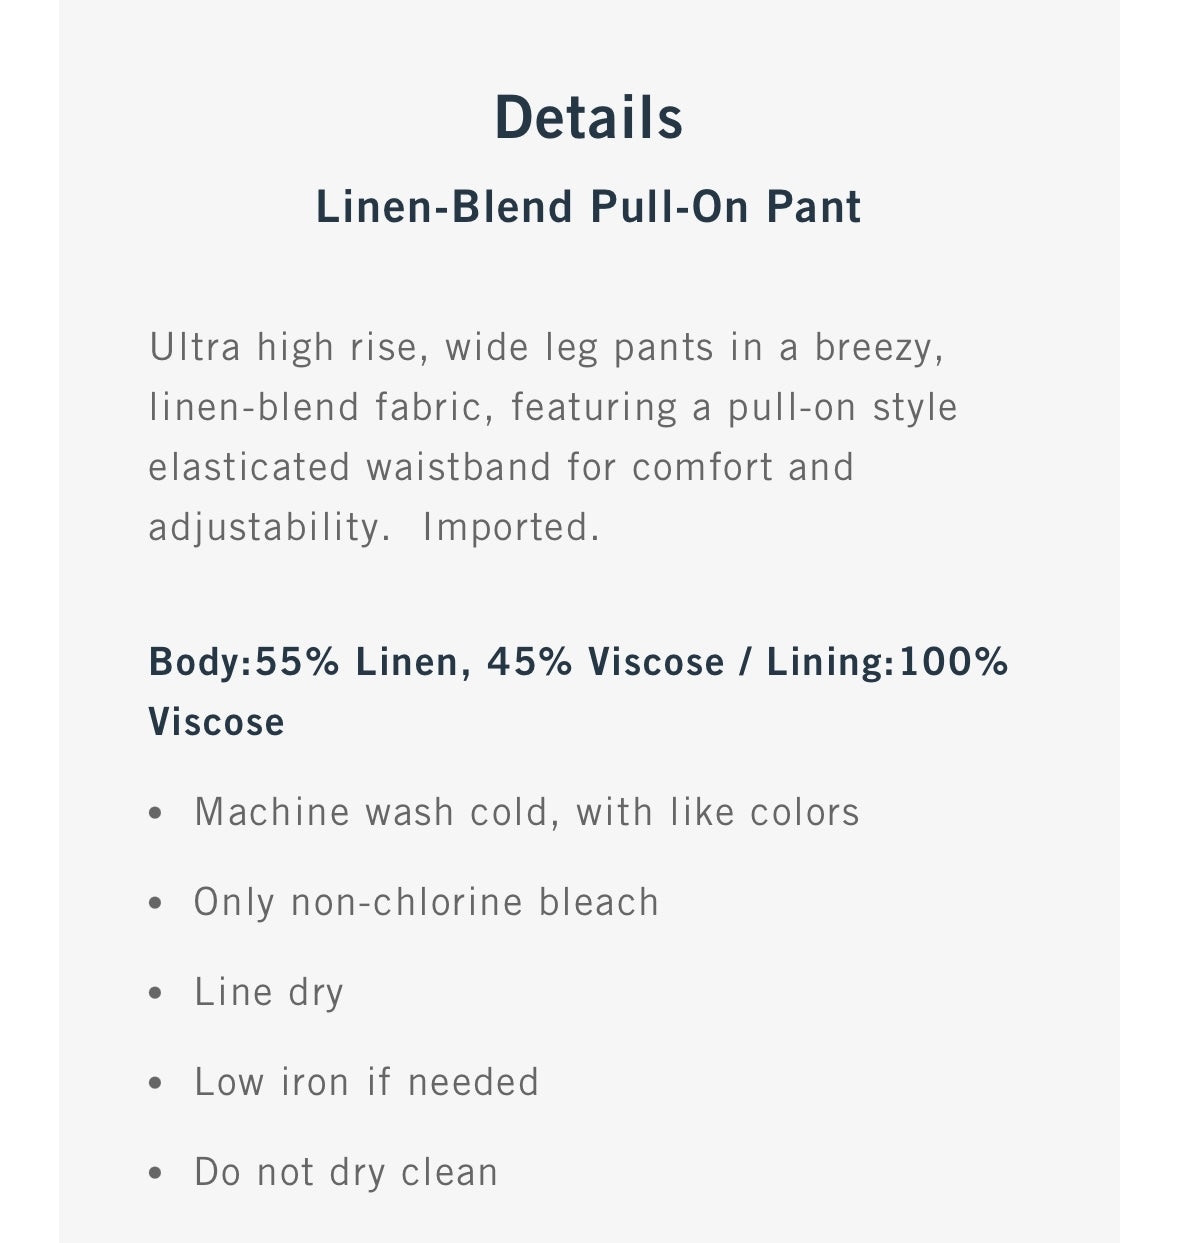
Task: Click the word Imported in description
Action: point(511,527)
